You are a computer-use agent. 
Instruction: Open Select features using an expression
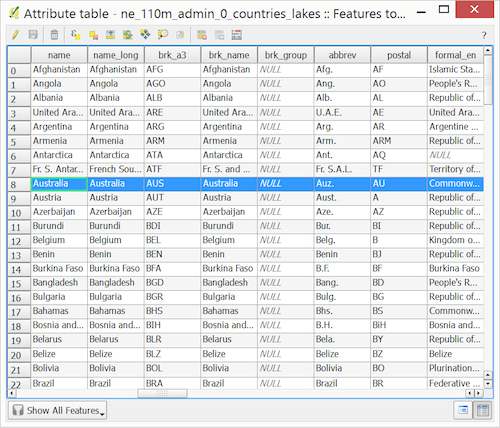point(76,35)
